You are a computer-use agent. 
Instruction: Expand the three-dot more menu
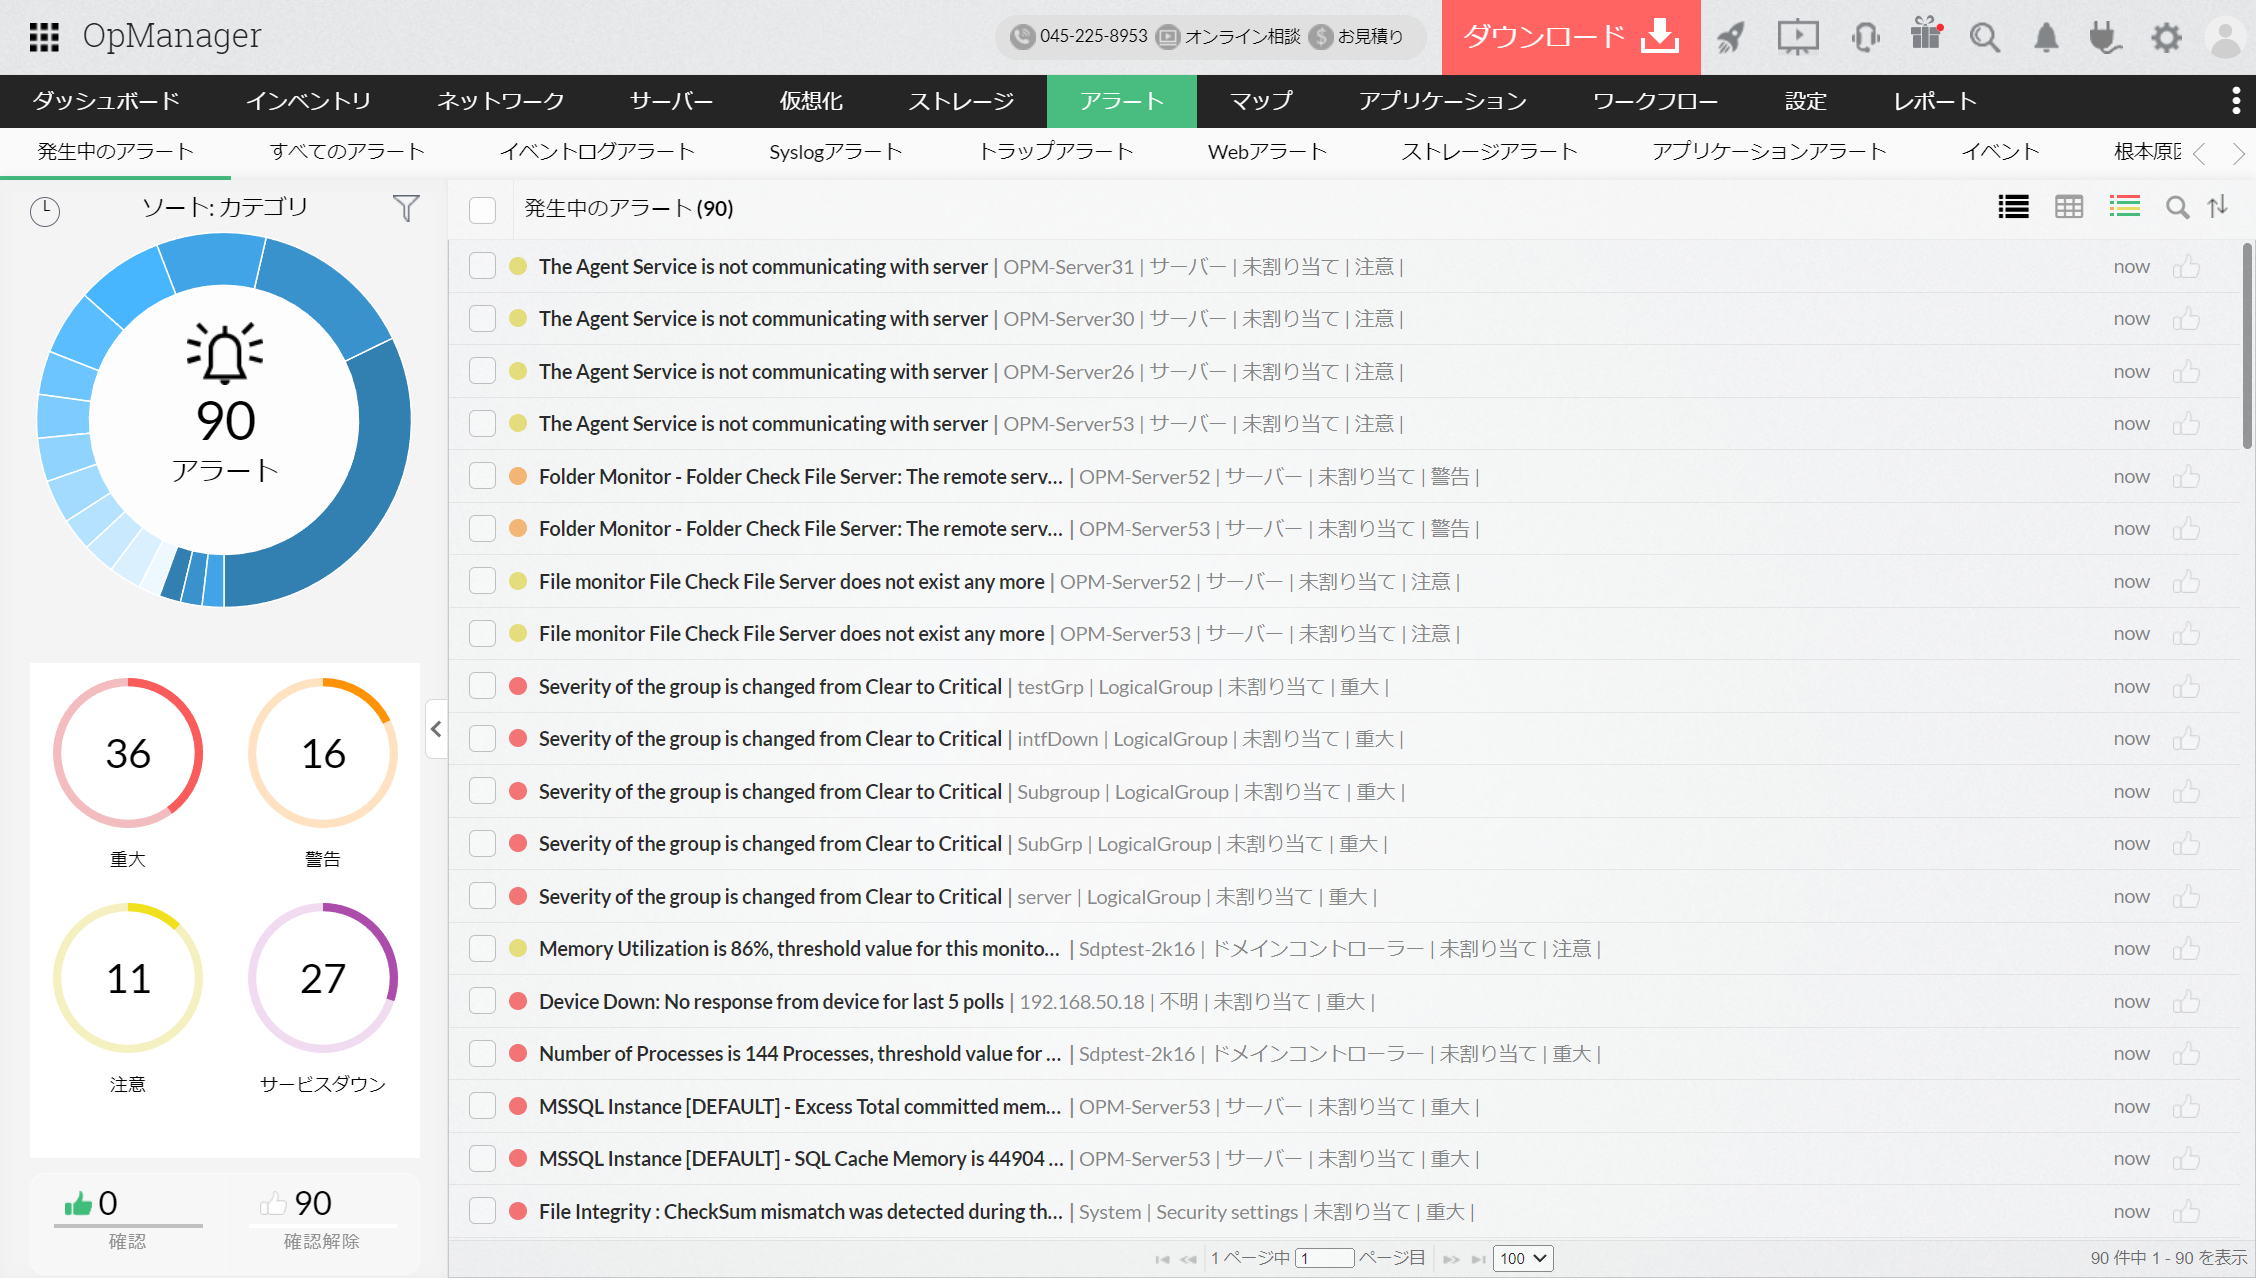[x=2235, y=101]
